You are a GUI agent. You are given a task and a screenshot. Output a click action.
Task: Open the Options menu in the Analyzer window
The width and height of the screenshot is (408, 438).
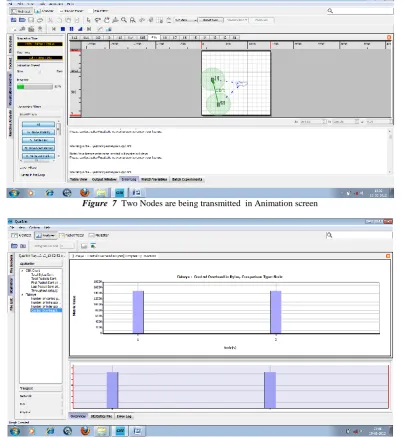[34, 227]
